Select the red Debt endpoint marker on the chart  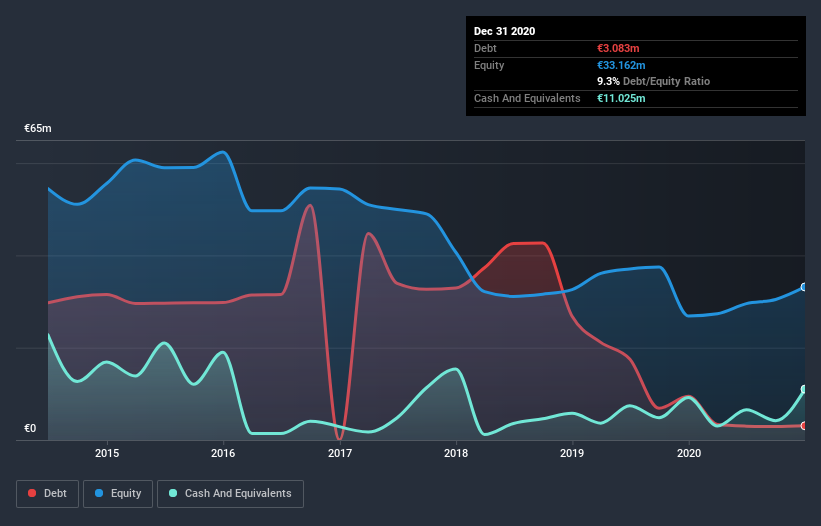(x=804, y=426)
